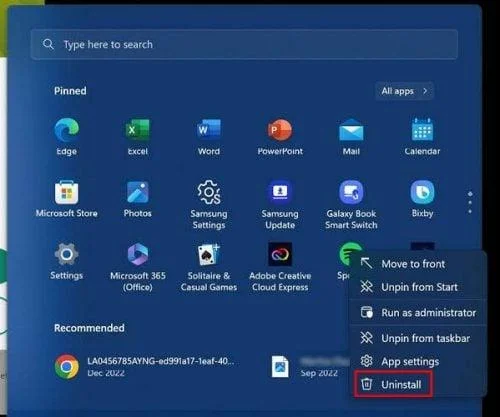Open the Word app
500x417 pixels.
tap(209, 137)
